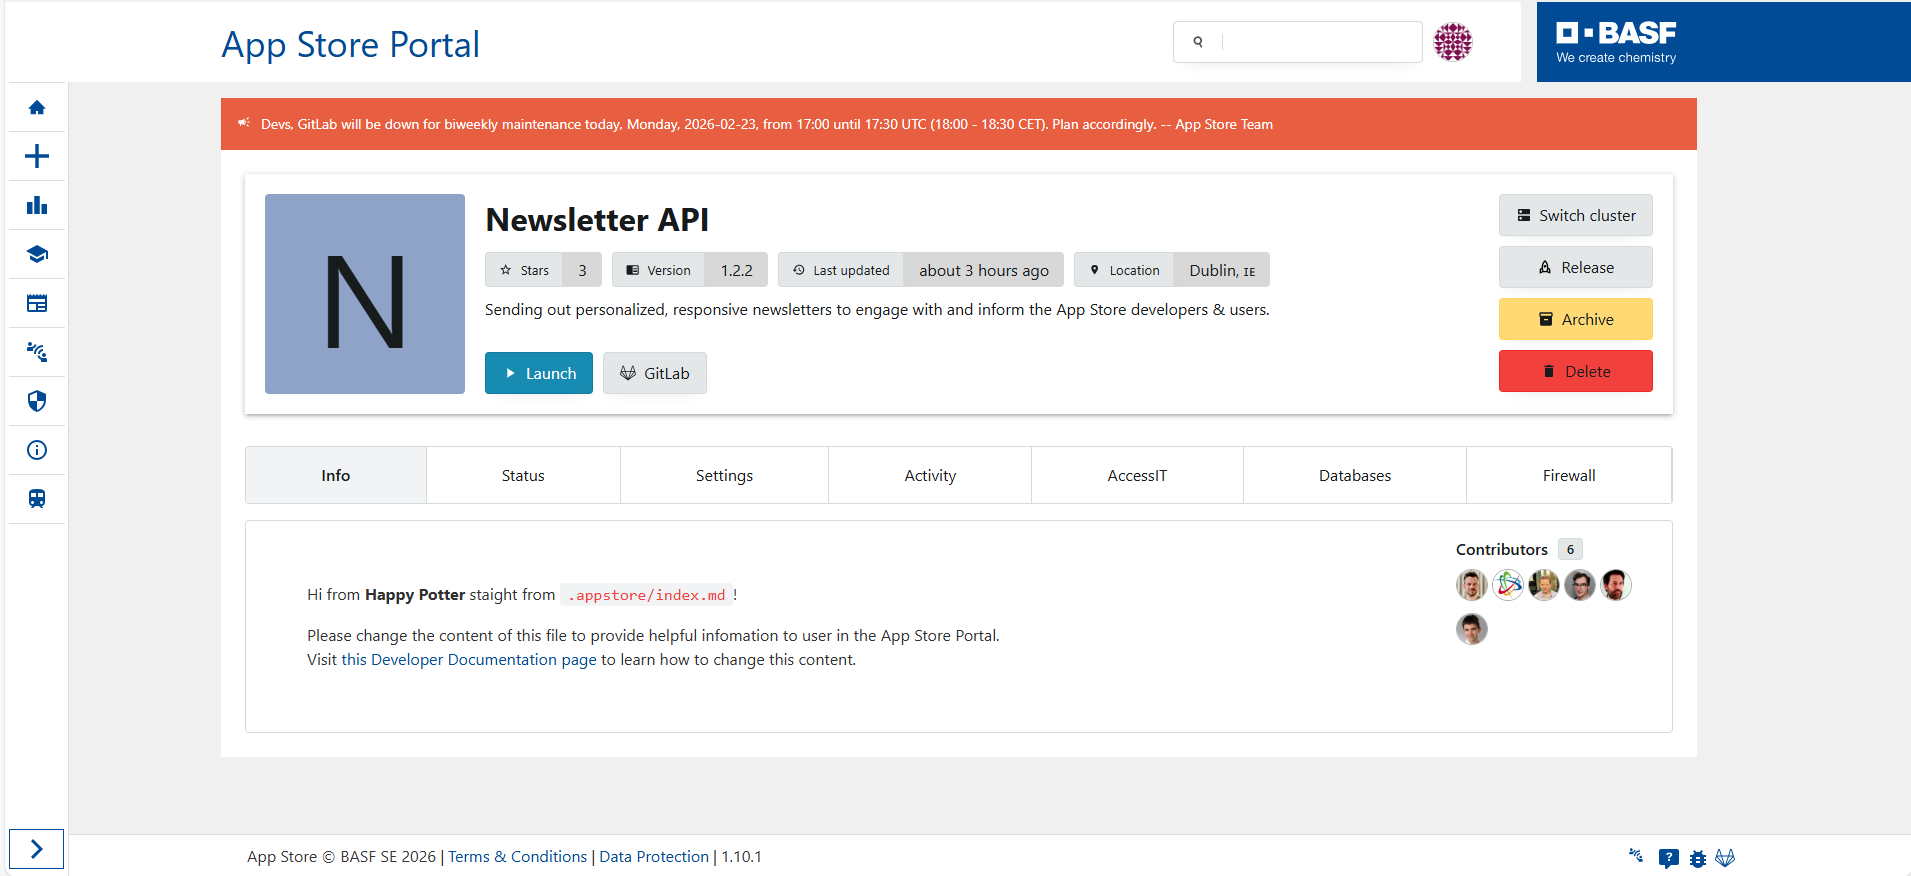Screen dimensions: 1911x876
Task: Select the Info tab
Action: click(x=336, y=475)
